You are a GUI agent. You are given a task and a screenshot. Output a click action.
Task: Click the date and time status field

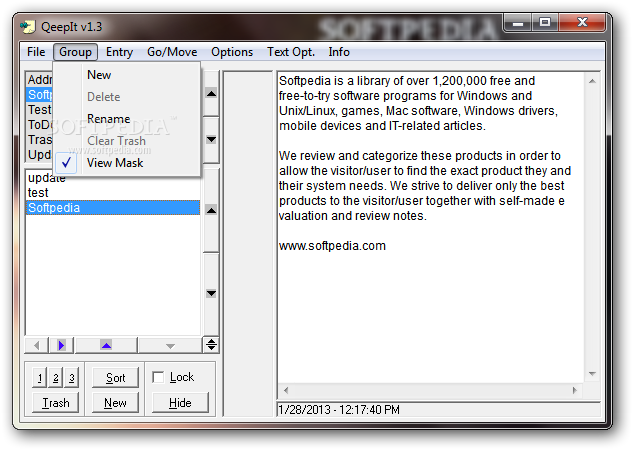point(438,410)
